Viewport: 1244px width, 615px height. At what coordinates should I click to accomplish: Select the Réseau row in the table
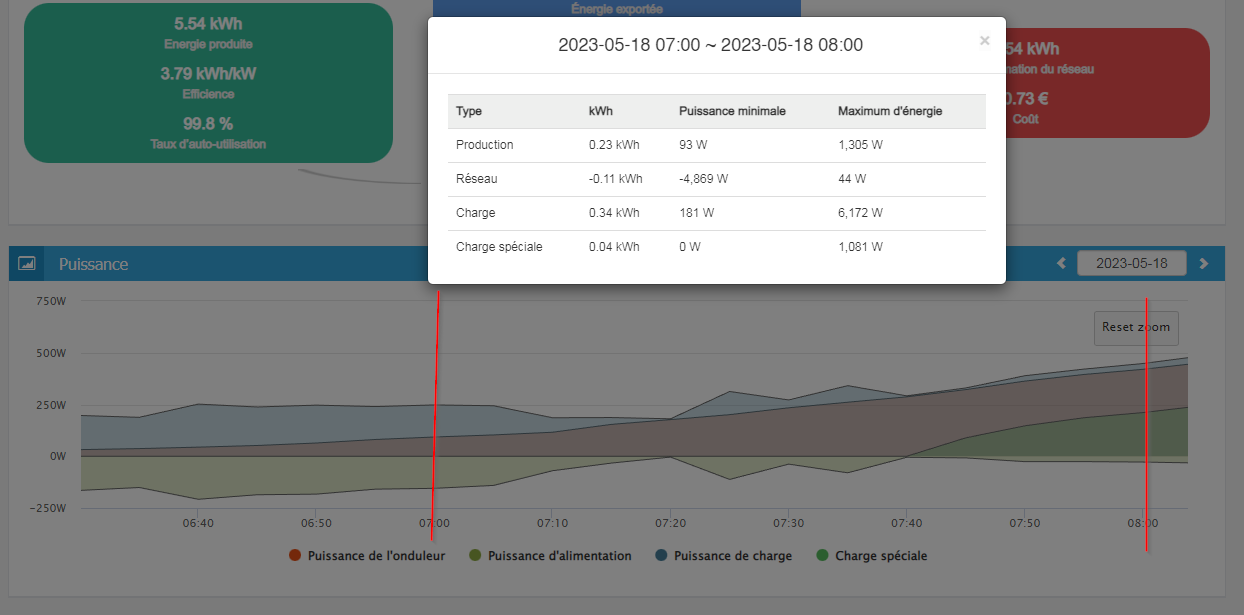click(716, 179)
